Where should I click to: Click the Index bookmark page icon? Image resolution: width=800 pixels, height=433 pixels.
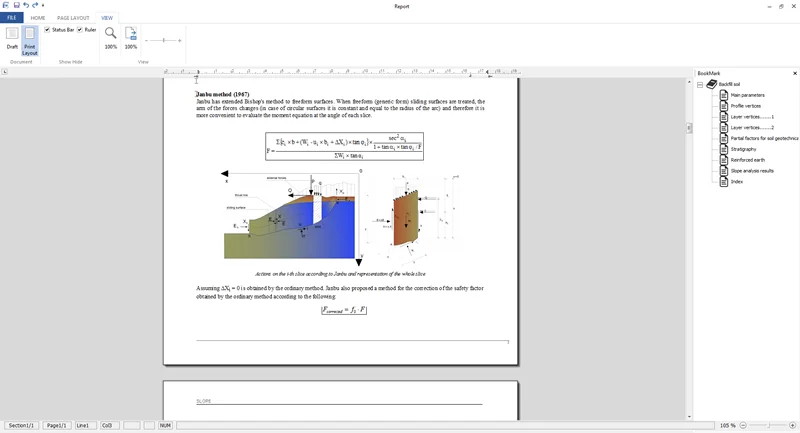tap(723, 182)
